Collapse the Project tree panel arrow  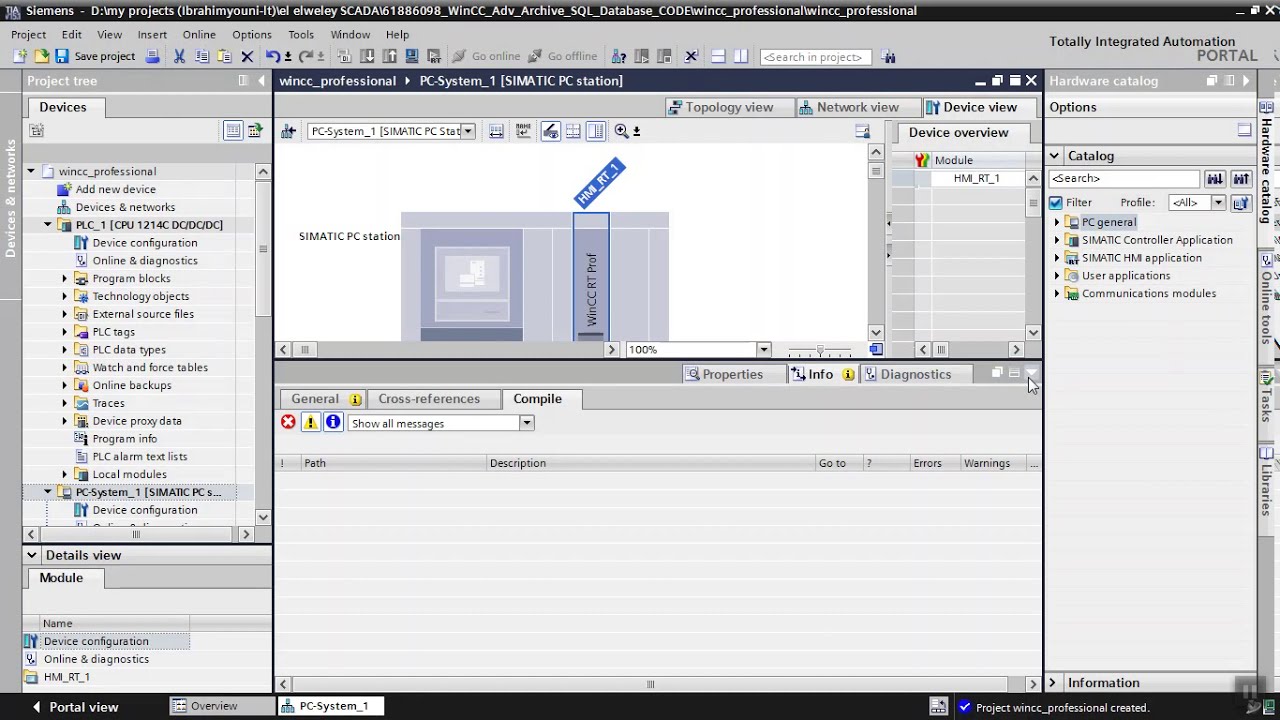(262, 81)
